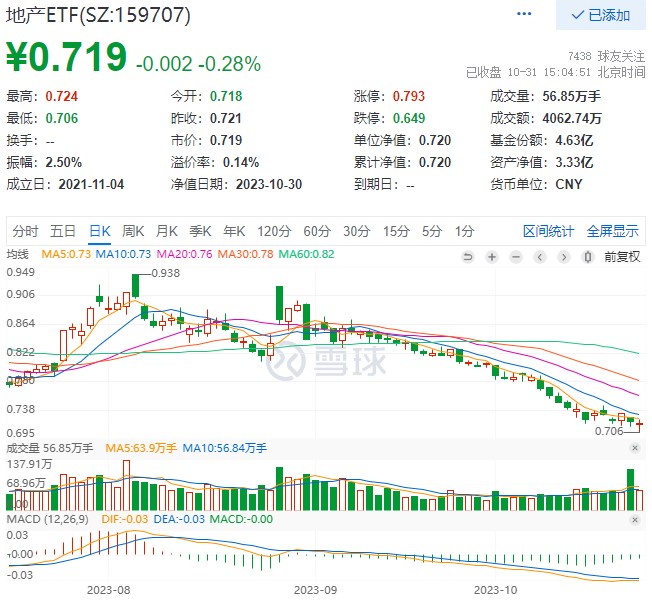The width and height of the screenshot is (652, 600).
Task: Switch to the 1分 chart tab
Action: [x=464, y=231]
